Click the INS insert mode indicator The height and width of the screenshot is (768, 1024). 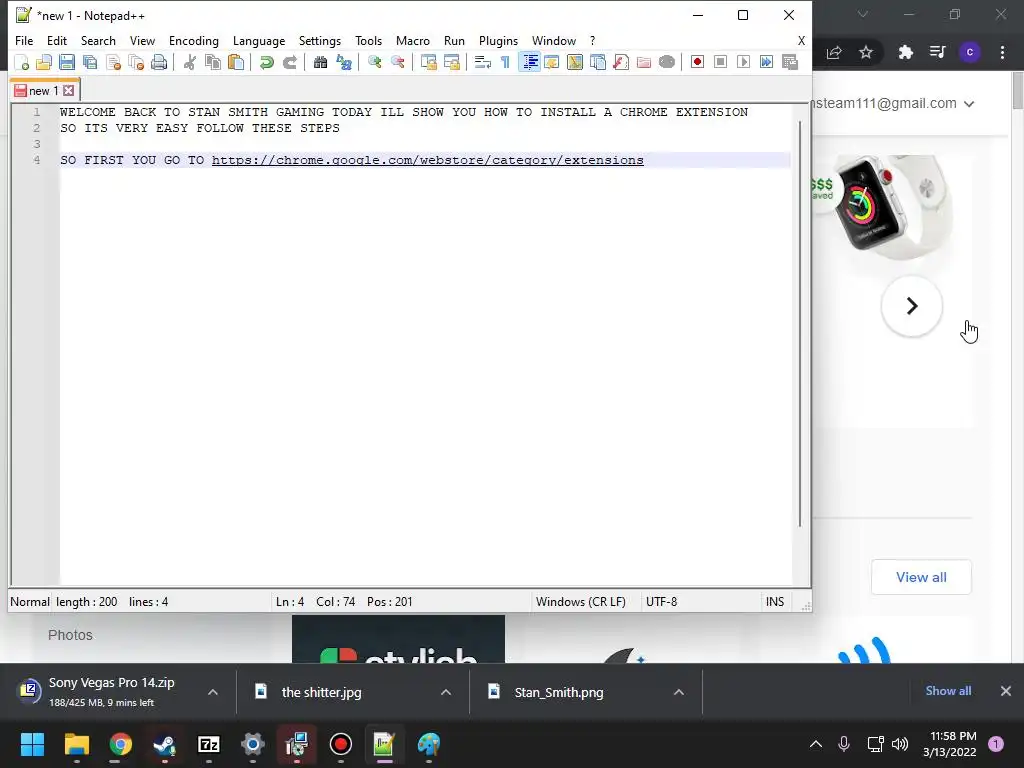click(x=775, y=601)
